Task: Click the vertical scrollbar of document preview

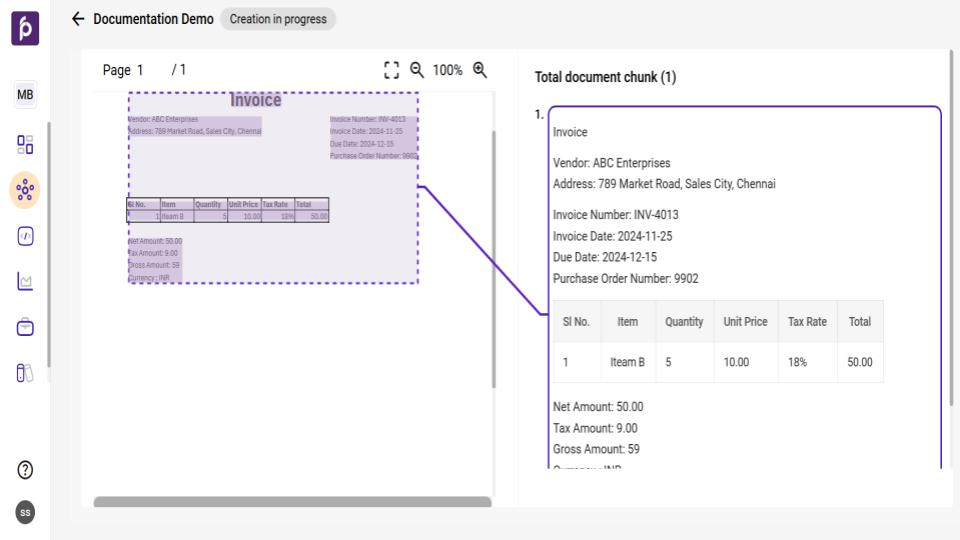Action: 494,260
